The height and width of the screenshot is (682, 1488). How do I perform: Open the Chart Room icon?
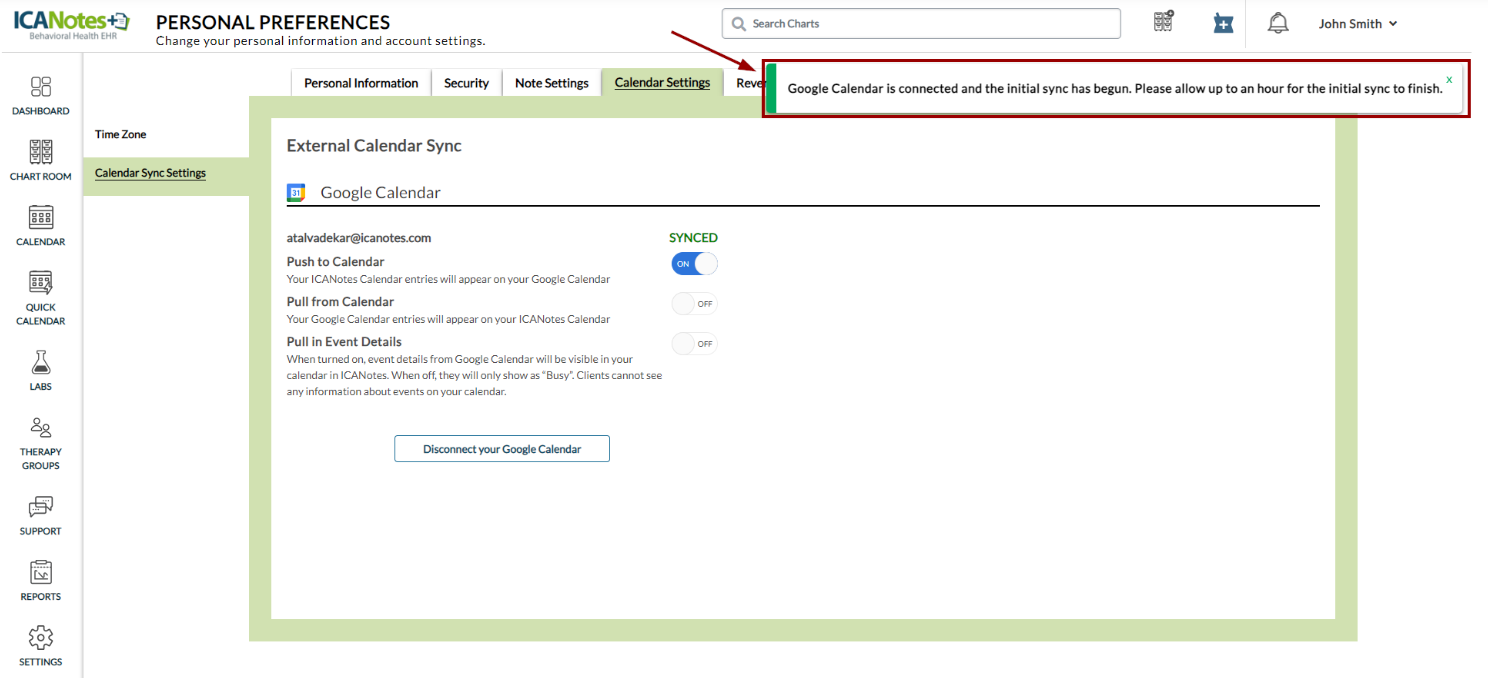41,152
